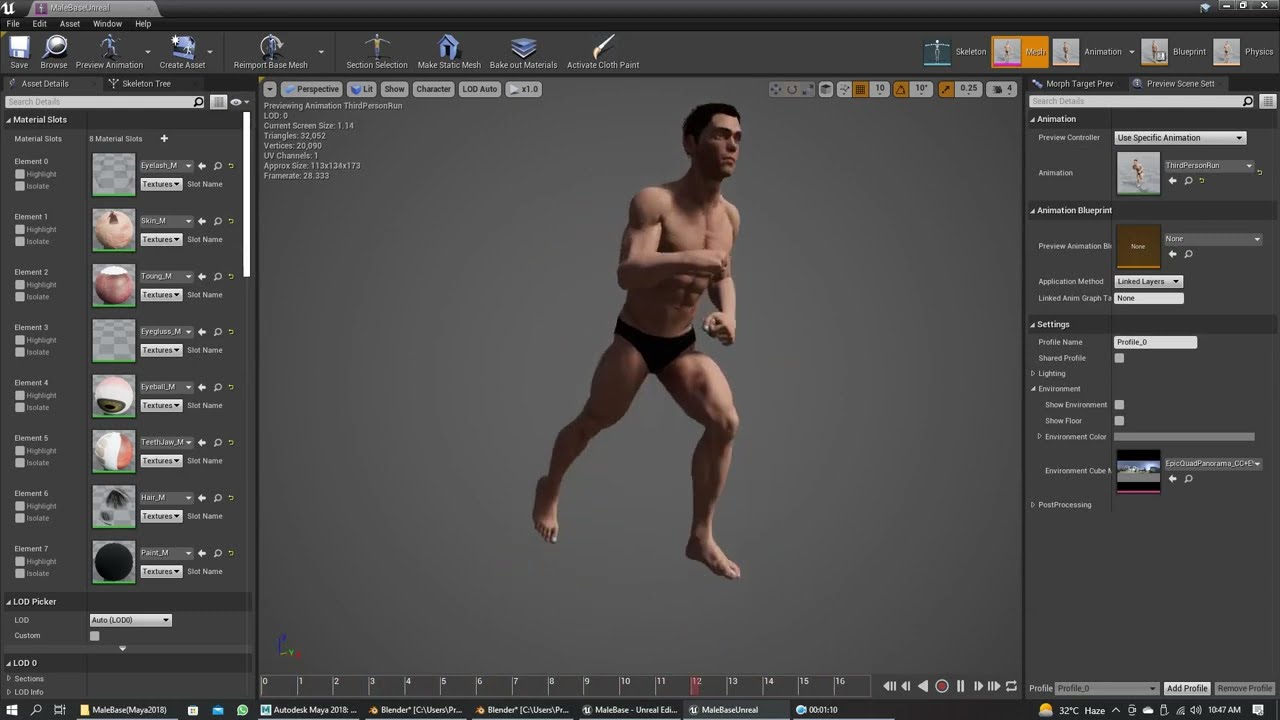The height and width of the screenshot is (720, 1280).
Task: Switch to Blueprint editor mode
Action: coord(1174,52)
